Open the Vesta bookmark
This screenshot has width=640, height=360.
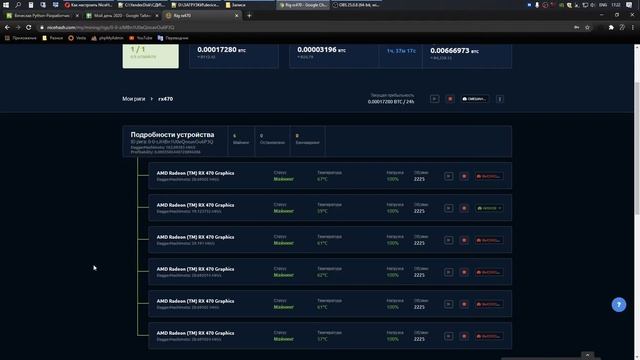point(77,38)
